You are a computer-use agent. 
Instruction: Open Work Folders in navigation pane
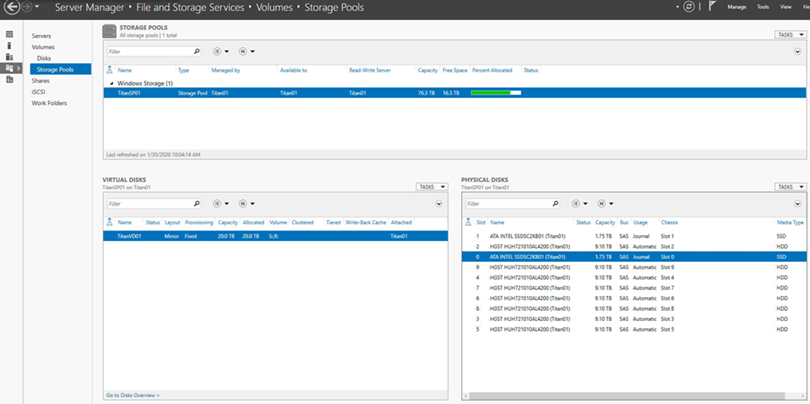click(49, 103)
